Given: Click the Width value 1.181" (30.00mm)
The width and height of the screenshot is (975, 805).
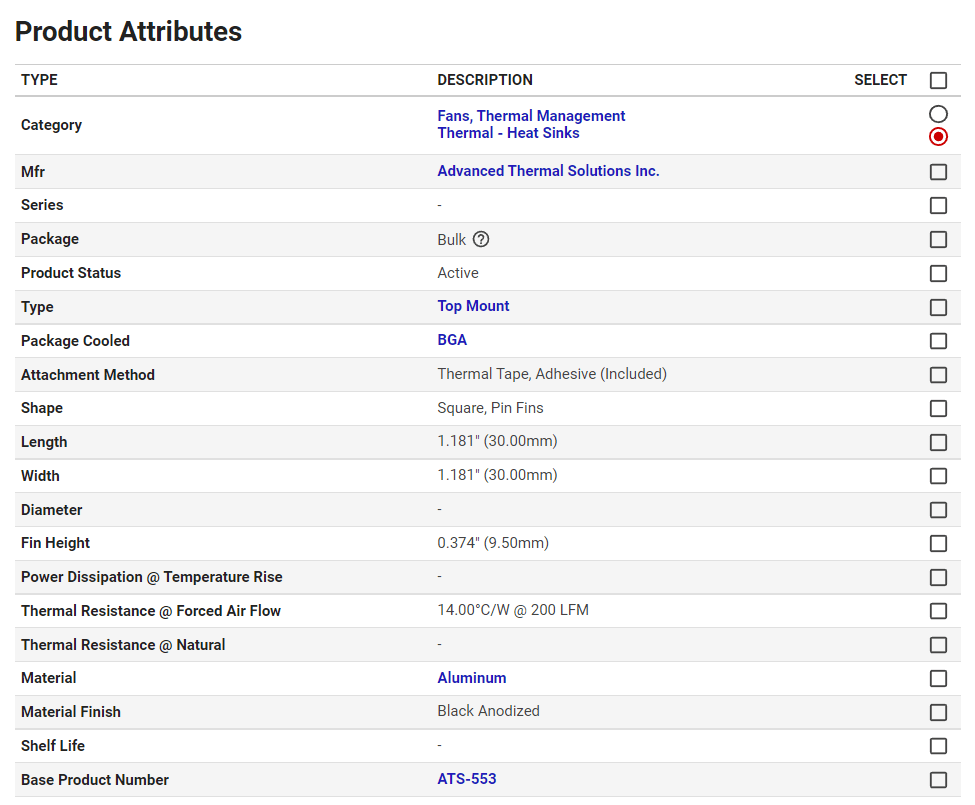Looking at the screenshot, I should (x=497, y=475).
